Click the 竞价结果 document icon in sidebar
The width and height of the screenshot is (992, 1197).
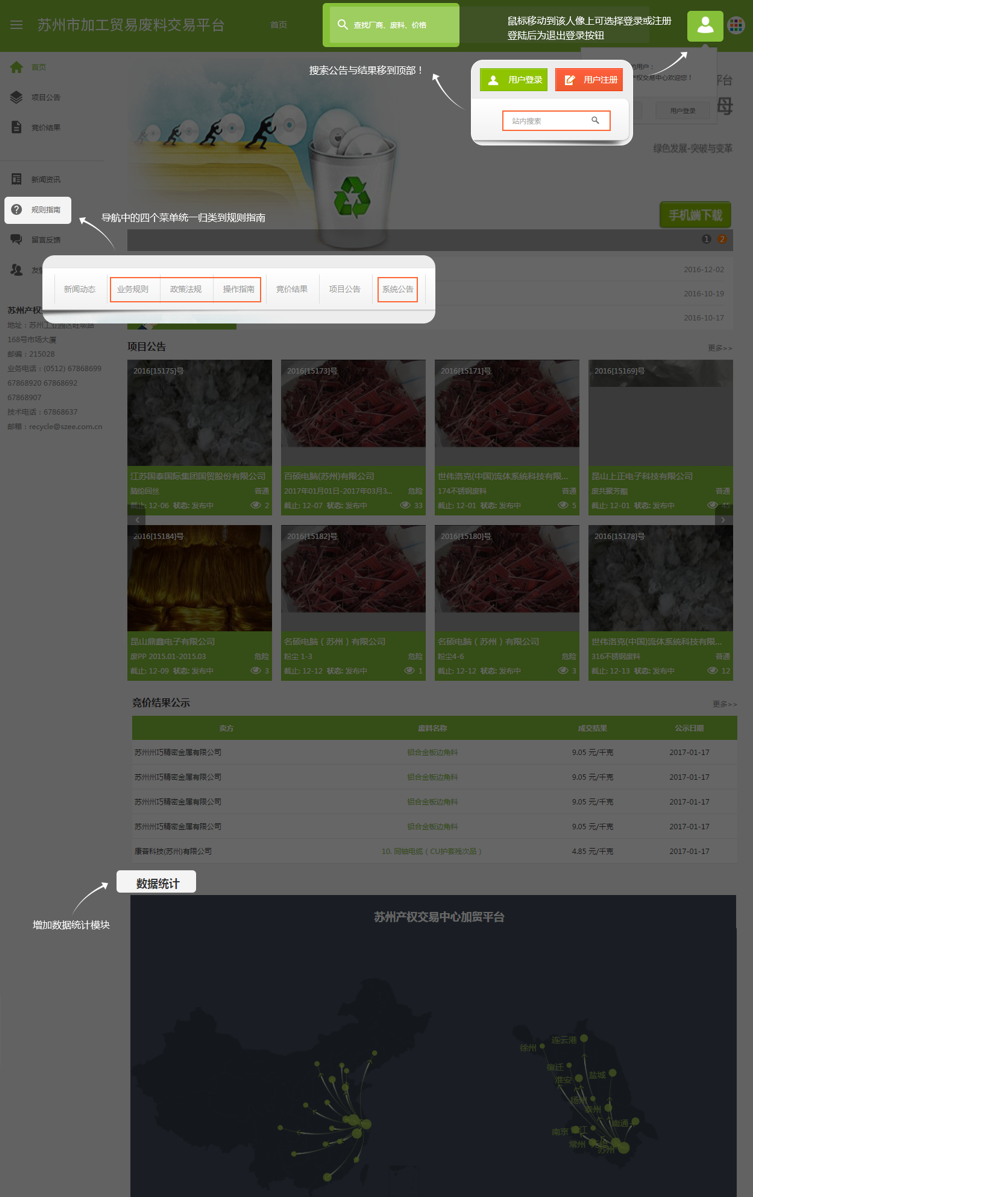pyautogui.click(x=16, y=127)
